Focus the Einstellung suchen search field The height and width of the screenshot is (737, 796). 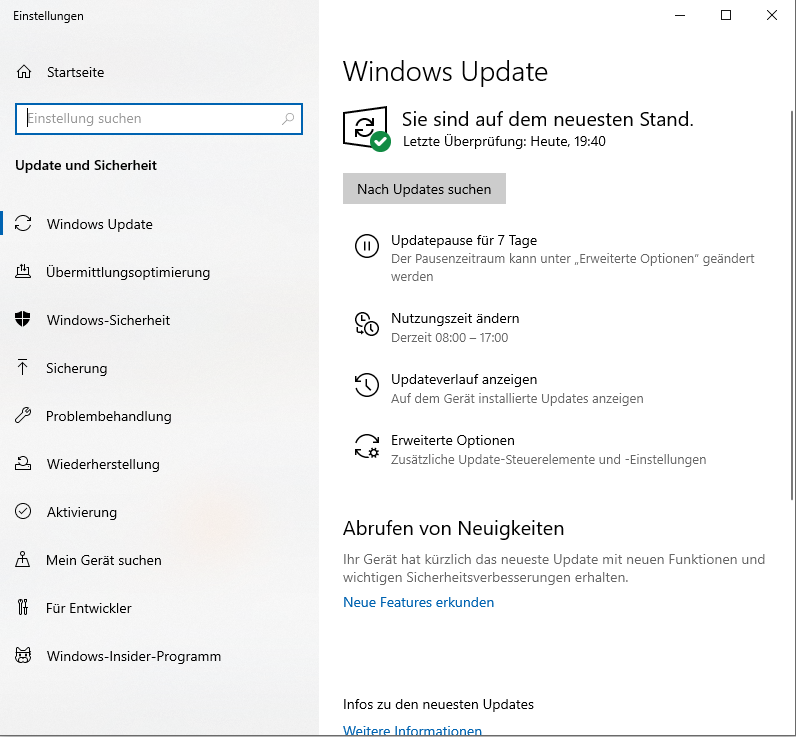[159, 119]
